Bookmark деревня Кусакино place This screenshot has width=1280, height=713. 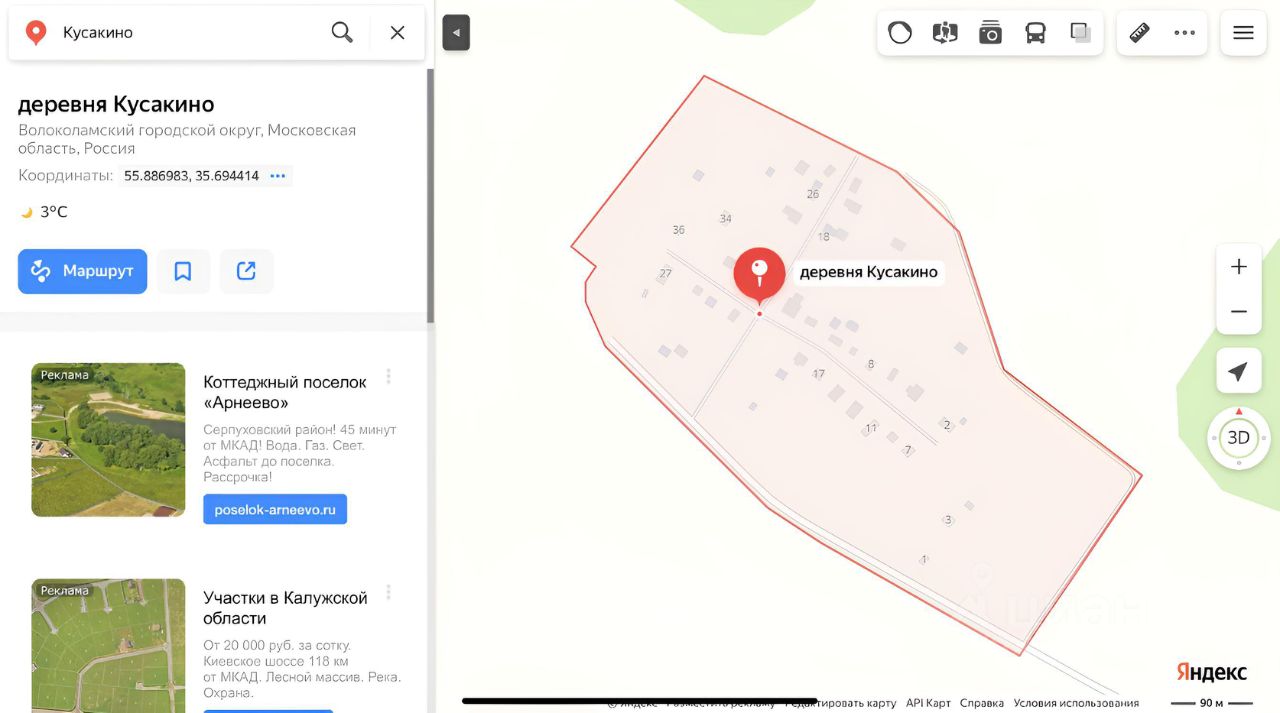(x=183, y=271)
